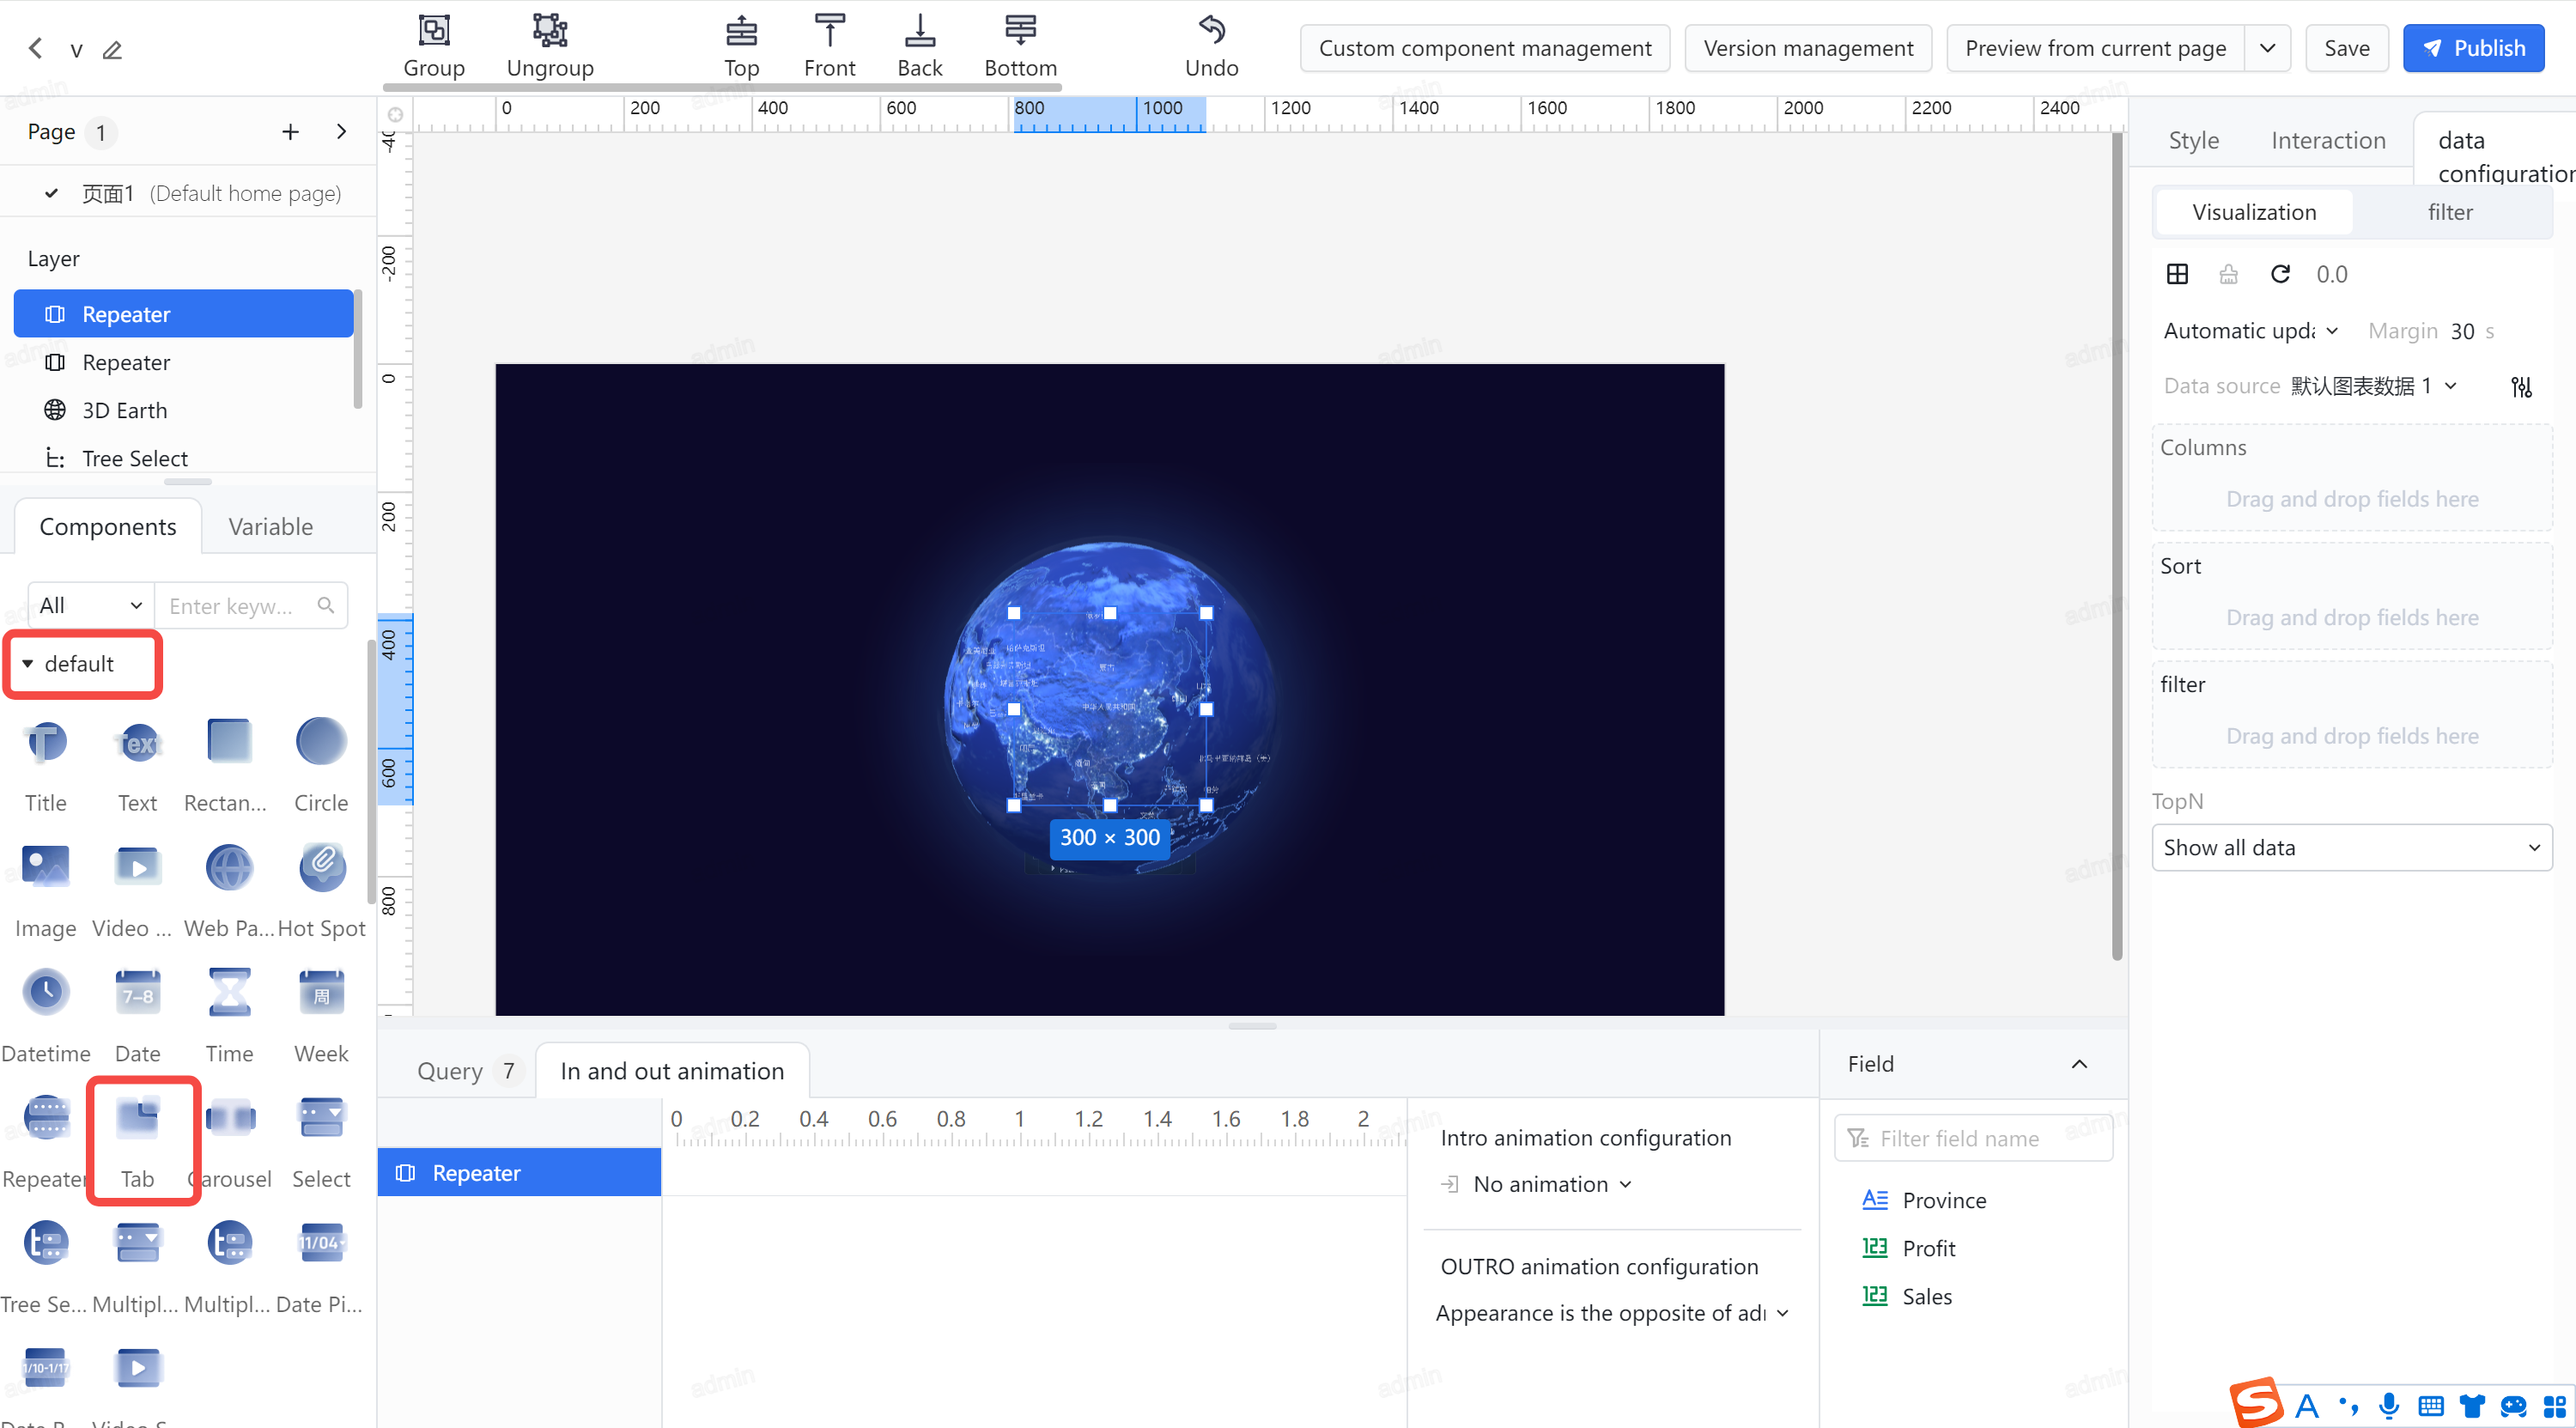Add the Title component
Screen dimensions: 2576x1428
point(46,765)
